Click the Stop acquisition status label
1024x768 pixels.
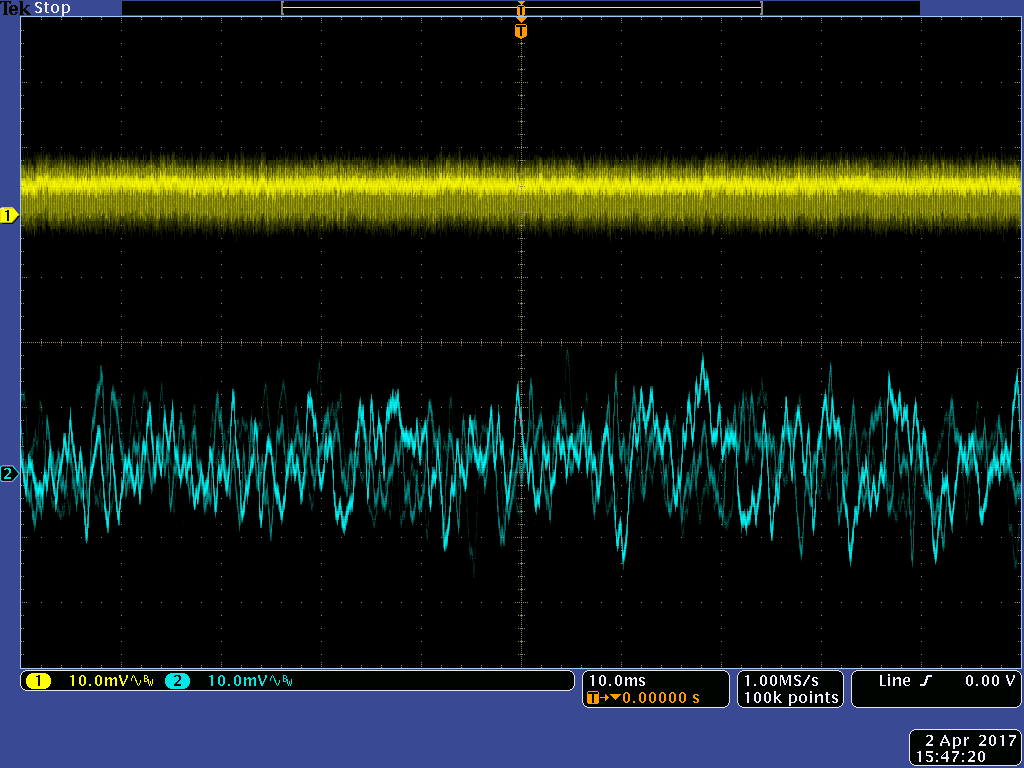52,8
